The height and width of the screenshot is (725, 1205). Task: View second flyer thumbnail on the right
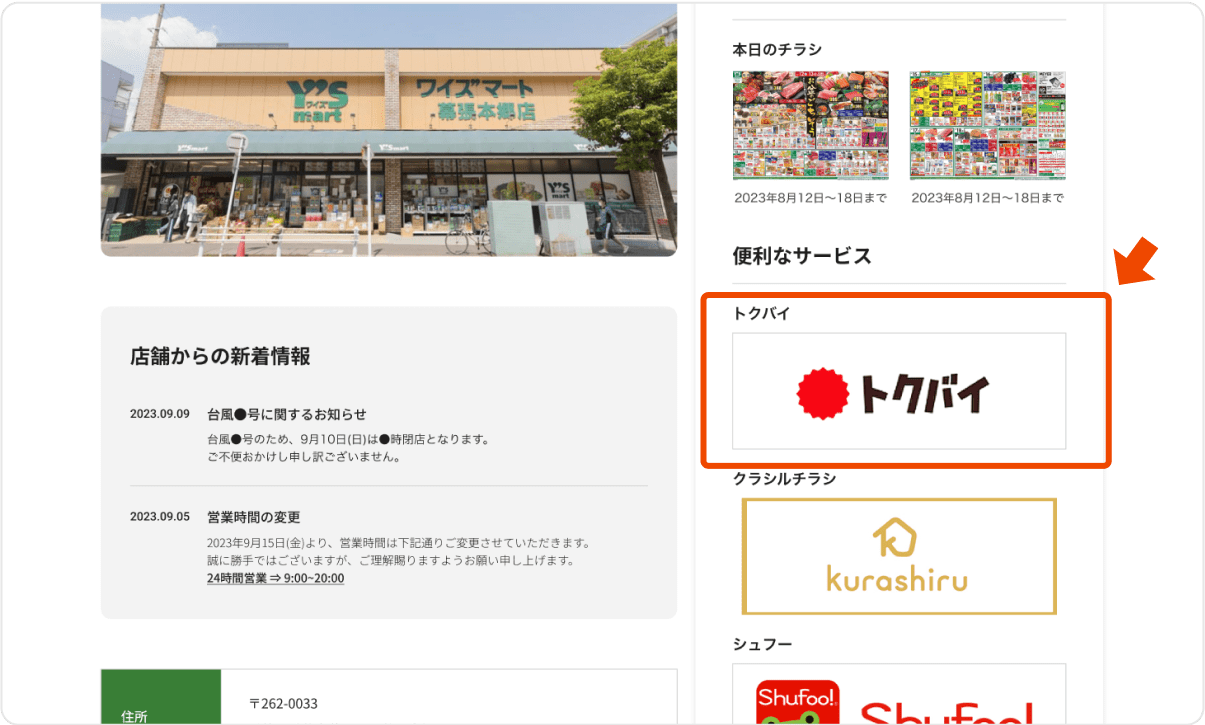(x=987, y=125)
